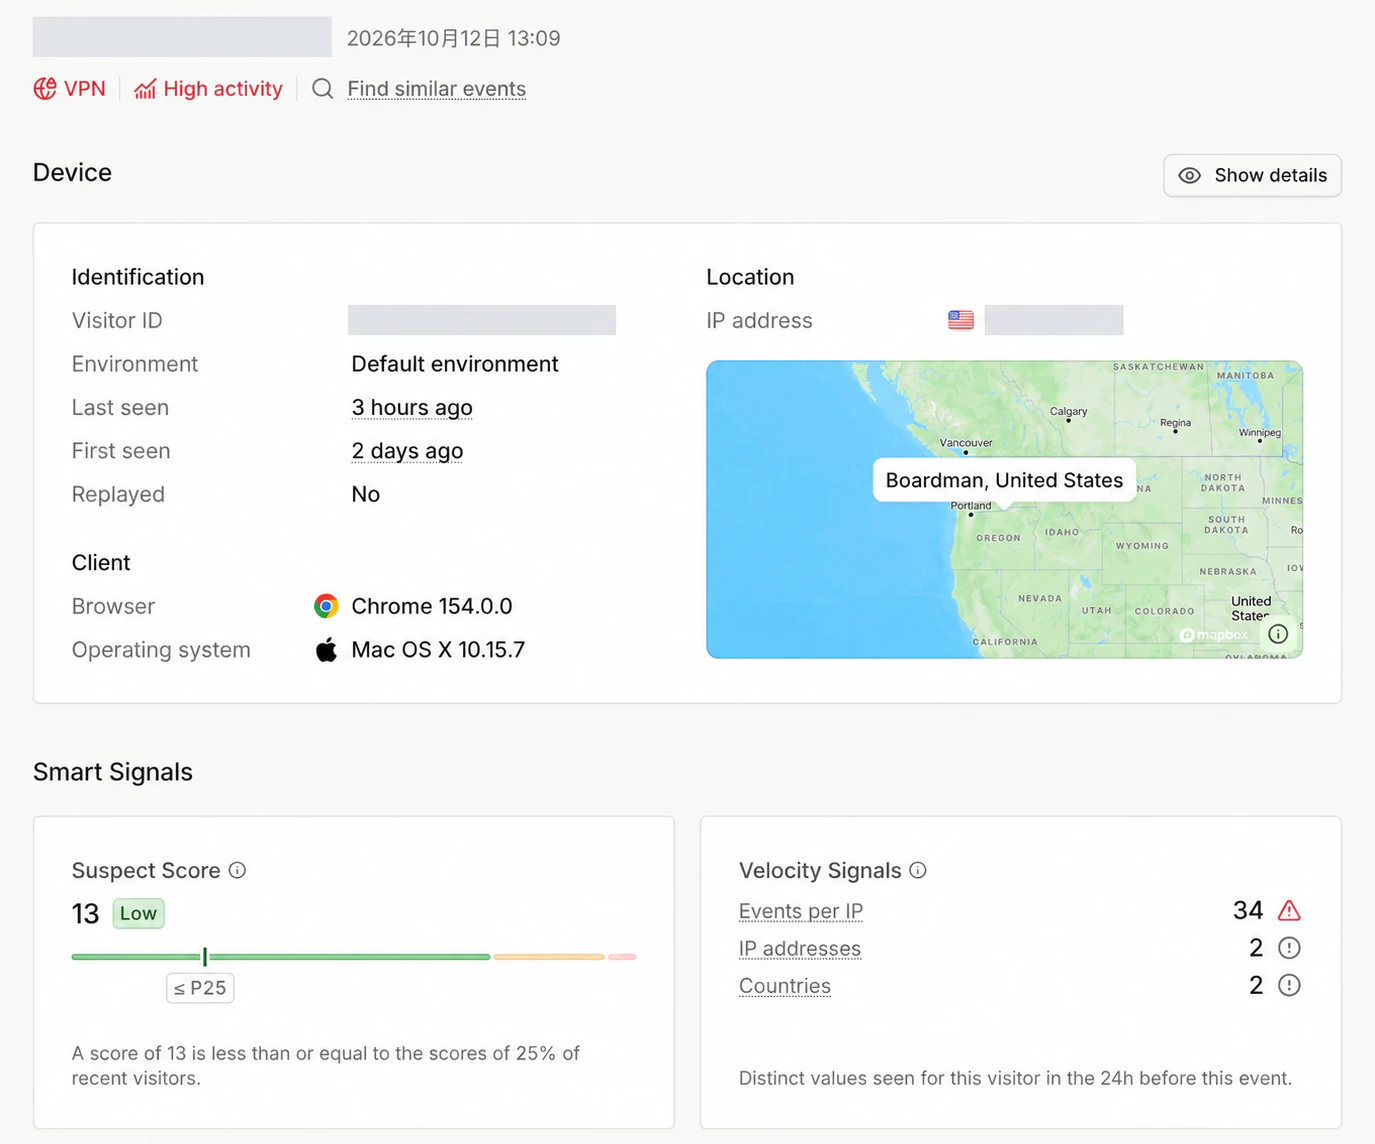Click the red warning triangle next to 34
Viewport: 1375px width, 1144px height.
click(x=1289, y=910)
